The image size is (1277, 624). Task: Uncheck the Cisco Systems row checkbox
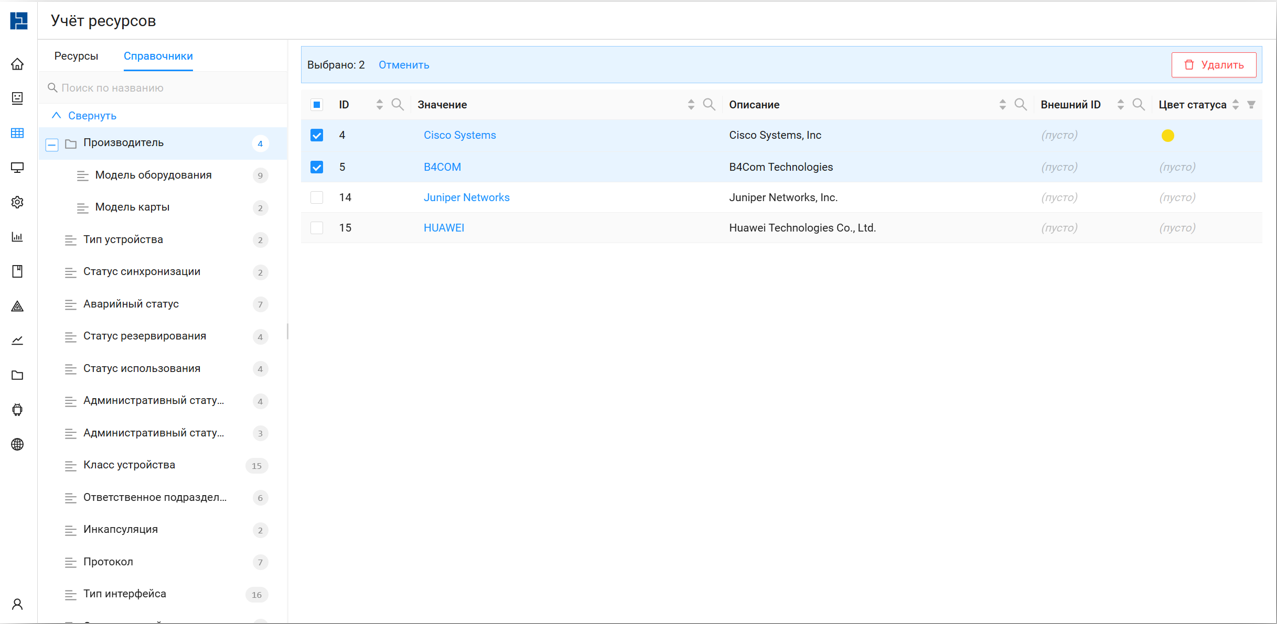(x=317, y=135)
